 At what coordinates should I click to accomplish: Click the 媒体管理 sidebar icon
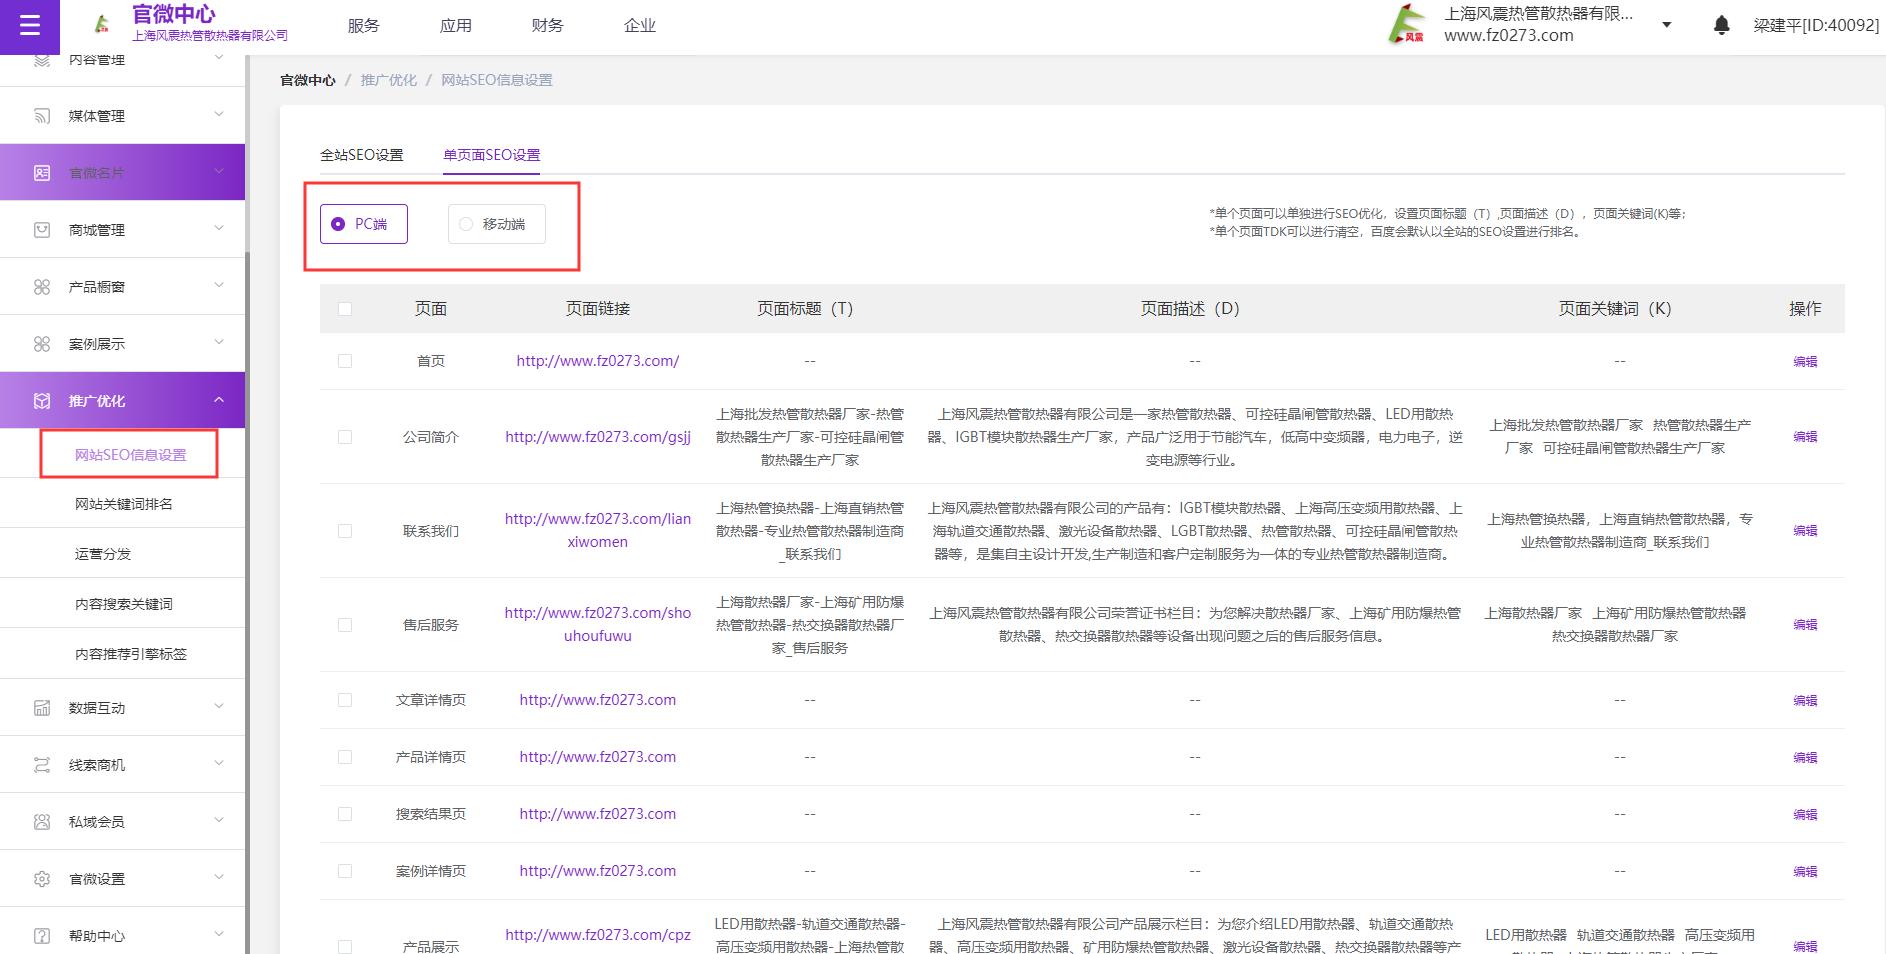(42, 116)
